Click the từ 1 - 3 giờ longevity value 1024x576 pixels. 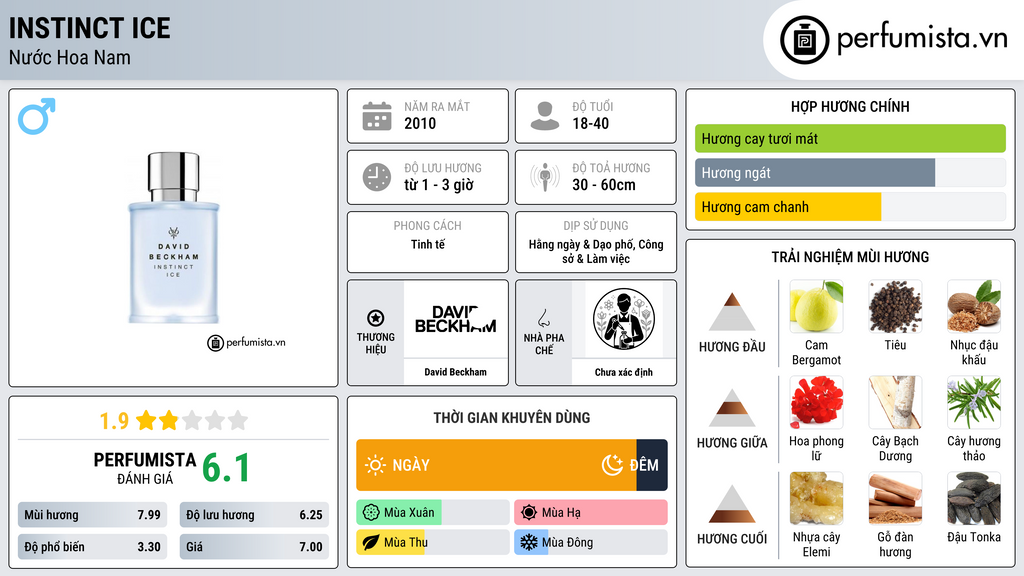click(x=439, y=185)
